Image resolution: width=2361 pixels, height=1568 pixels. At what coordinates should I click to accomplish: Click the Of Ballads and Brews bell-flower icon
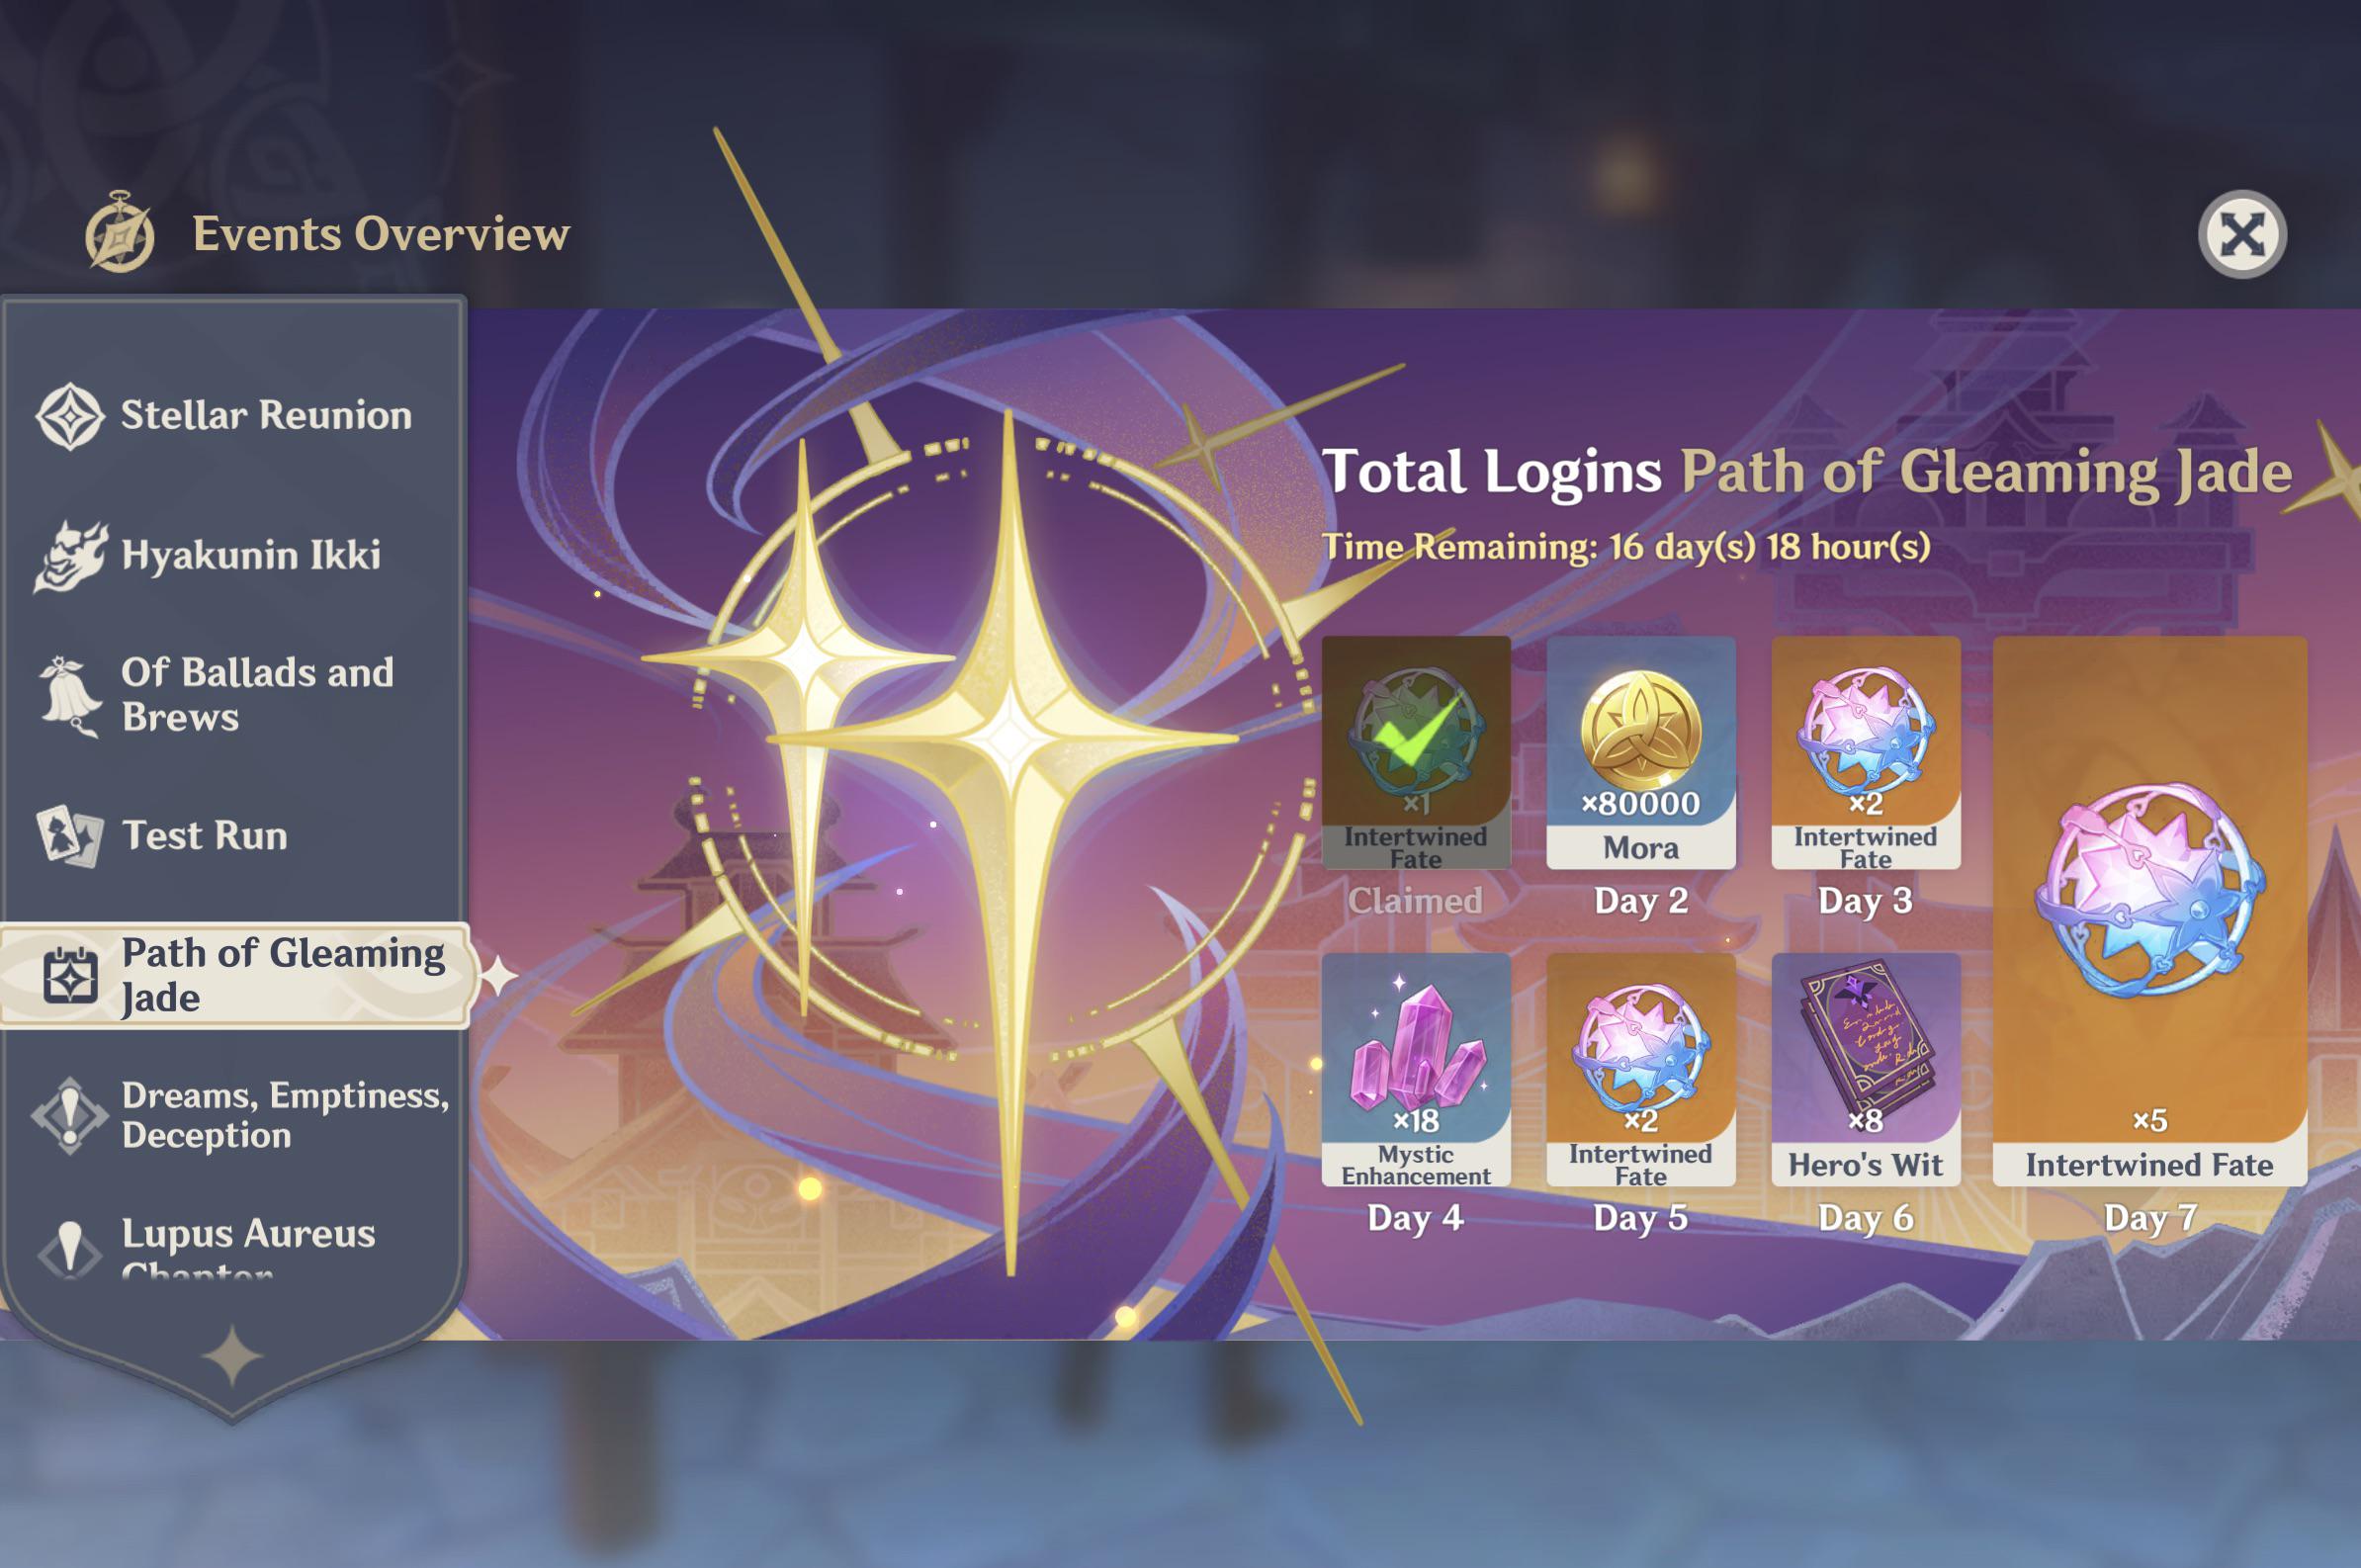point(69,696)
